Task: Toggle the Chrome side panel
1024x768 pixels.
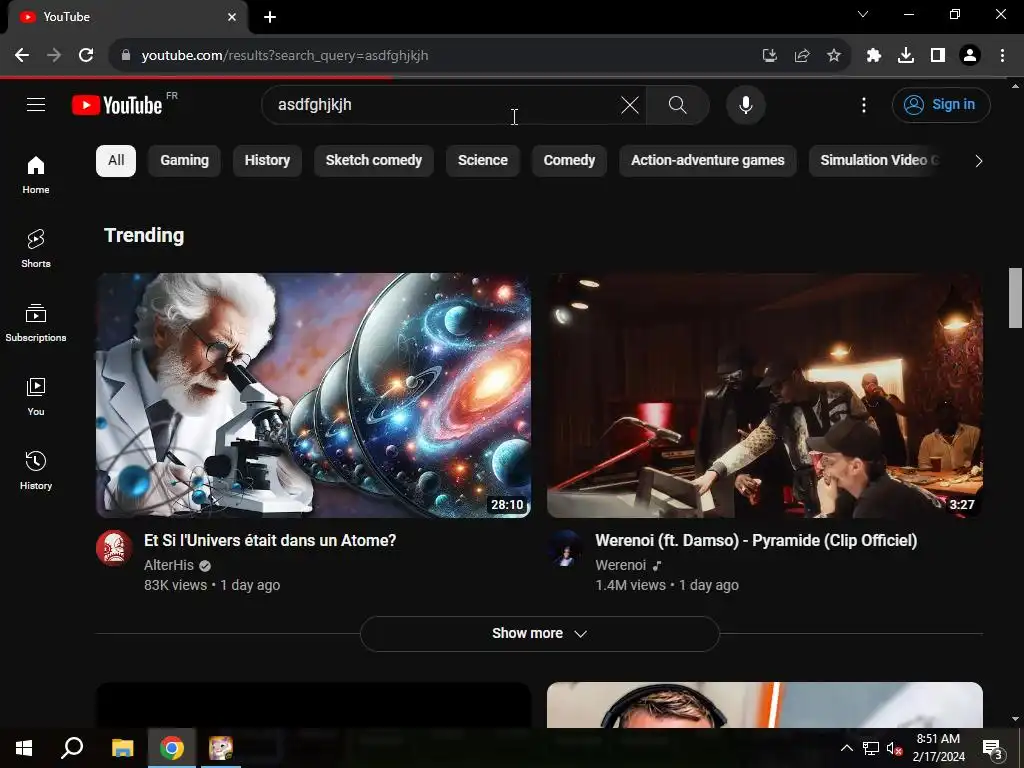Action: pos(938,56)
